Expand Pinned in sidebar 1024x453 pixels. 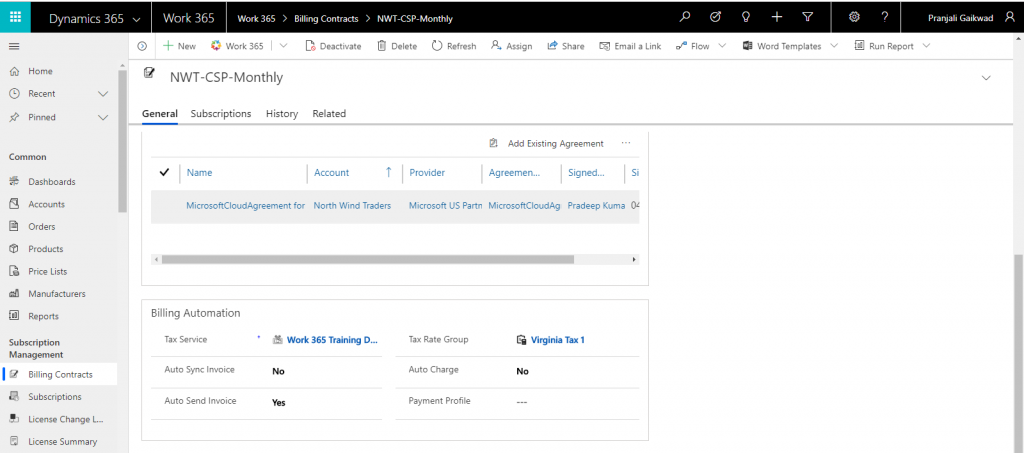pyautogui.click(x=103, y=117)
